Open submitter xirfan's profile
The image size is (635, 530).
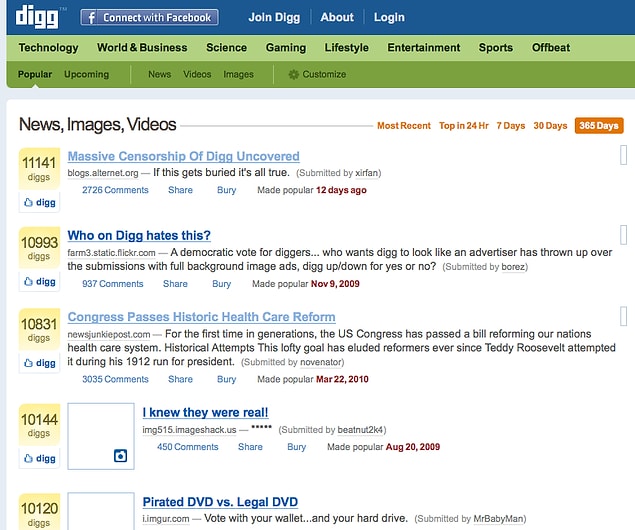pyautogui.click(x=367, y=173)
